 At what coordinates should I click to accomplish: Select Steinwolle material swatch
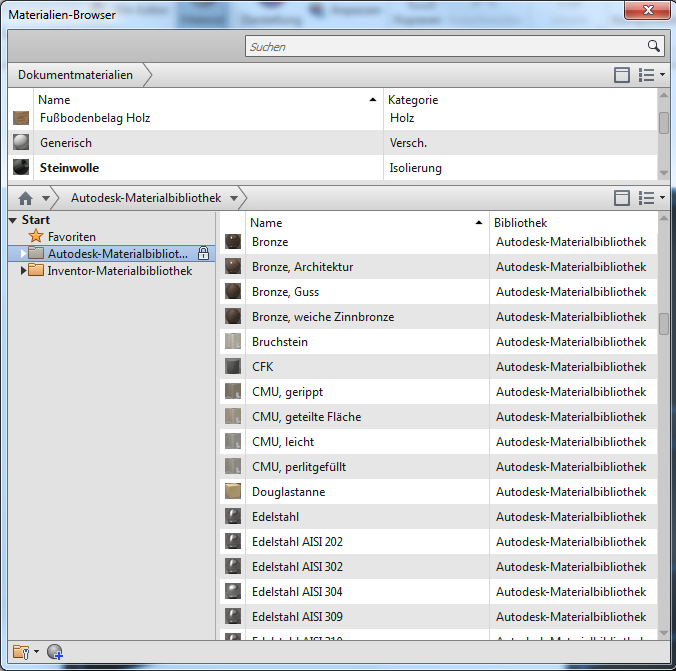(21, 167)
